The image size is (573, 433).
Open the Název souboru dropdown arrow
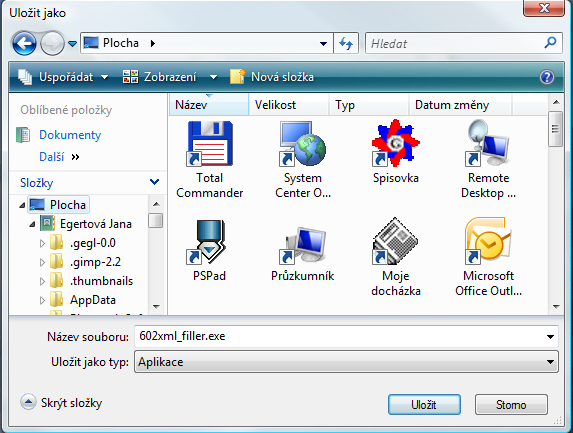coord(550,337)
